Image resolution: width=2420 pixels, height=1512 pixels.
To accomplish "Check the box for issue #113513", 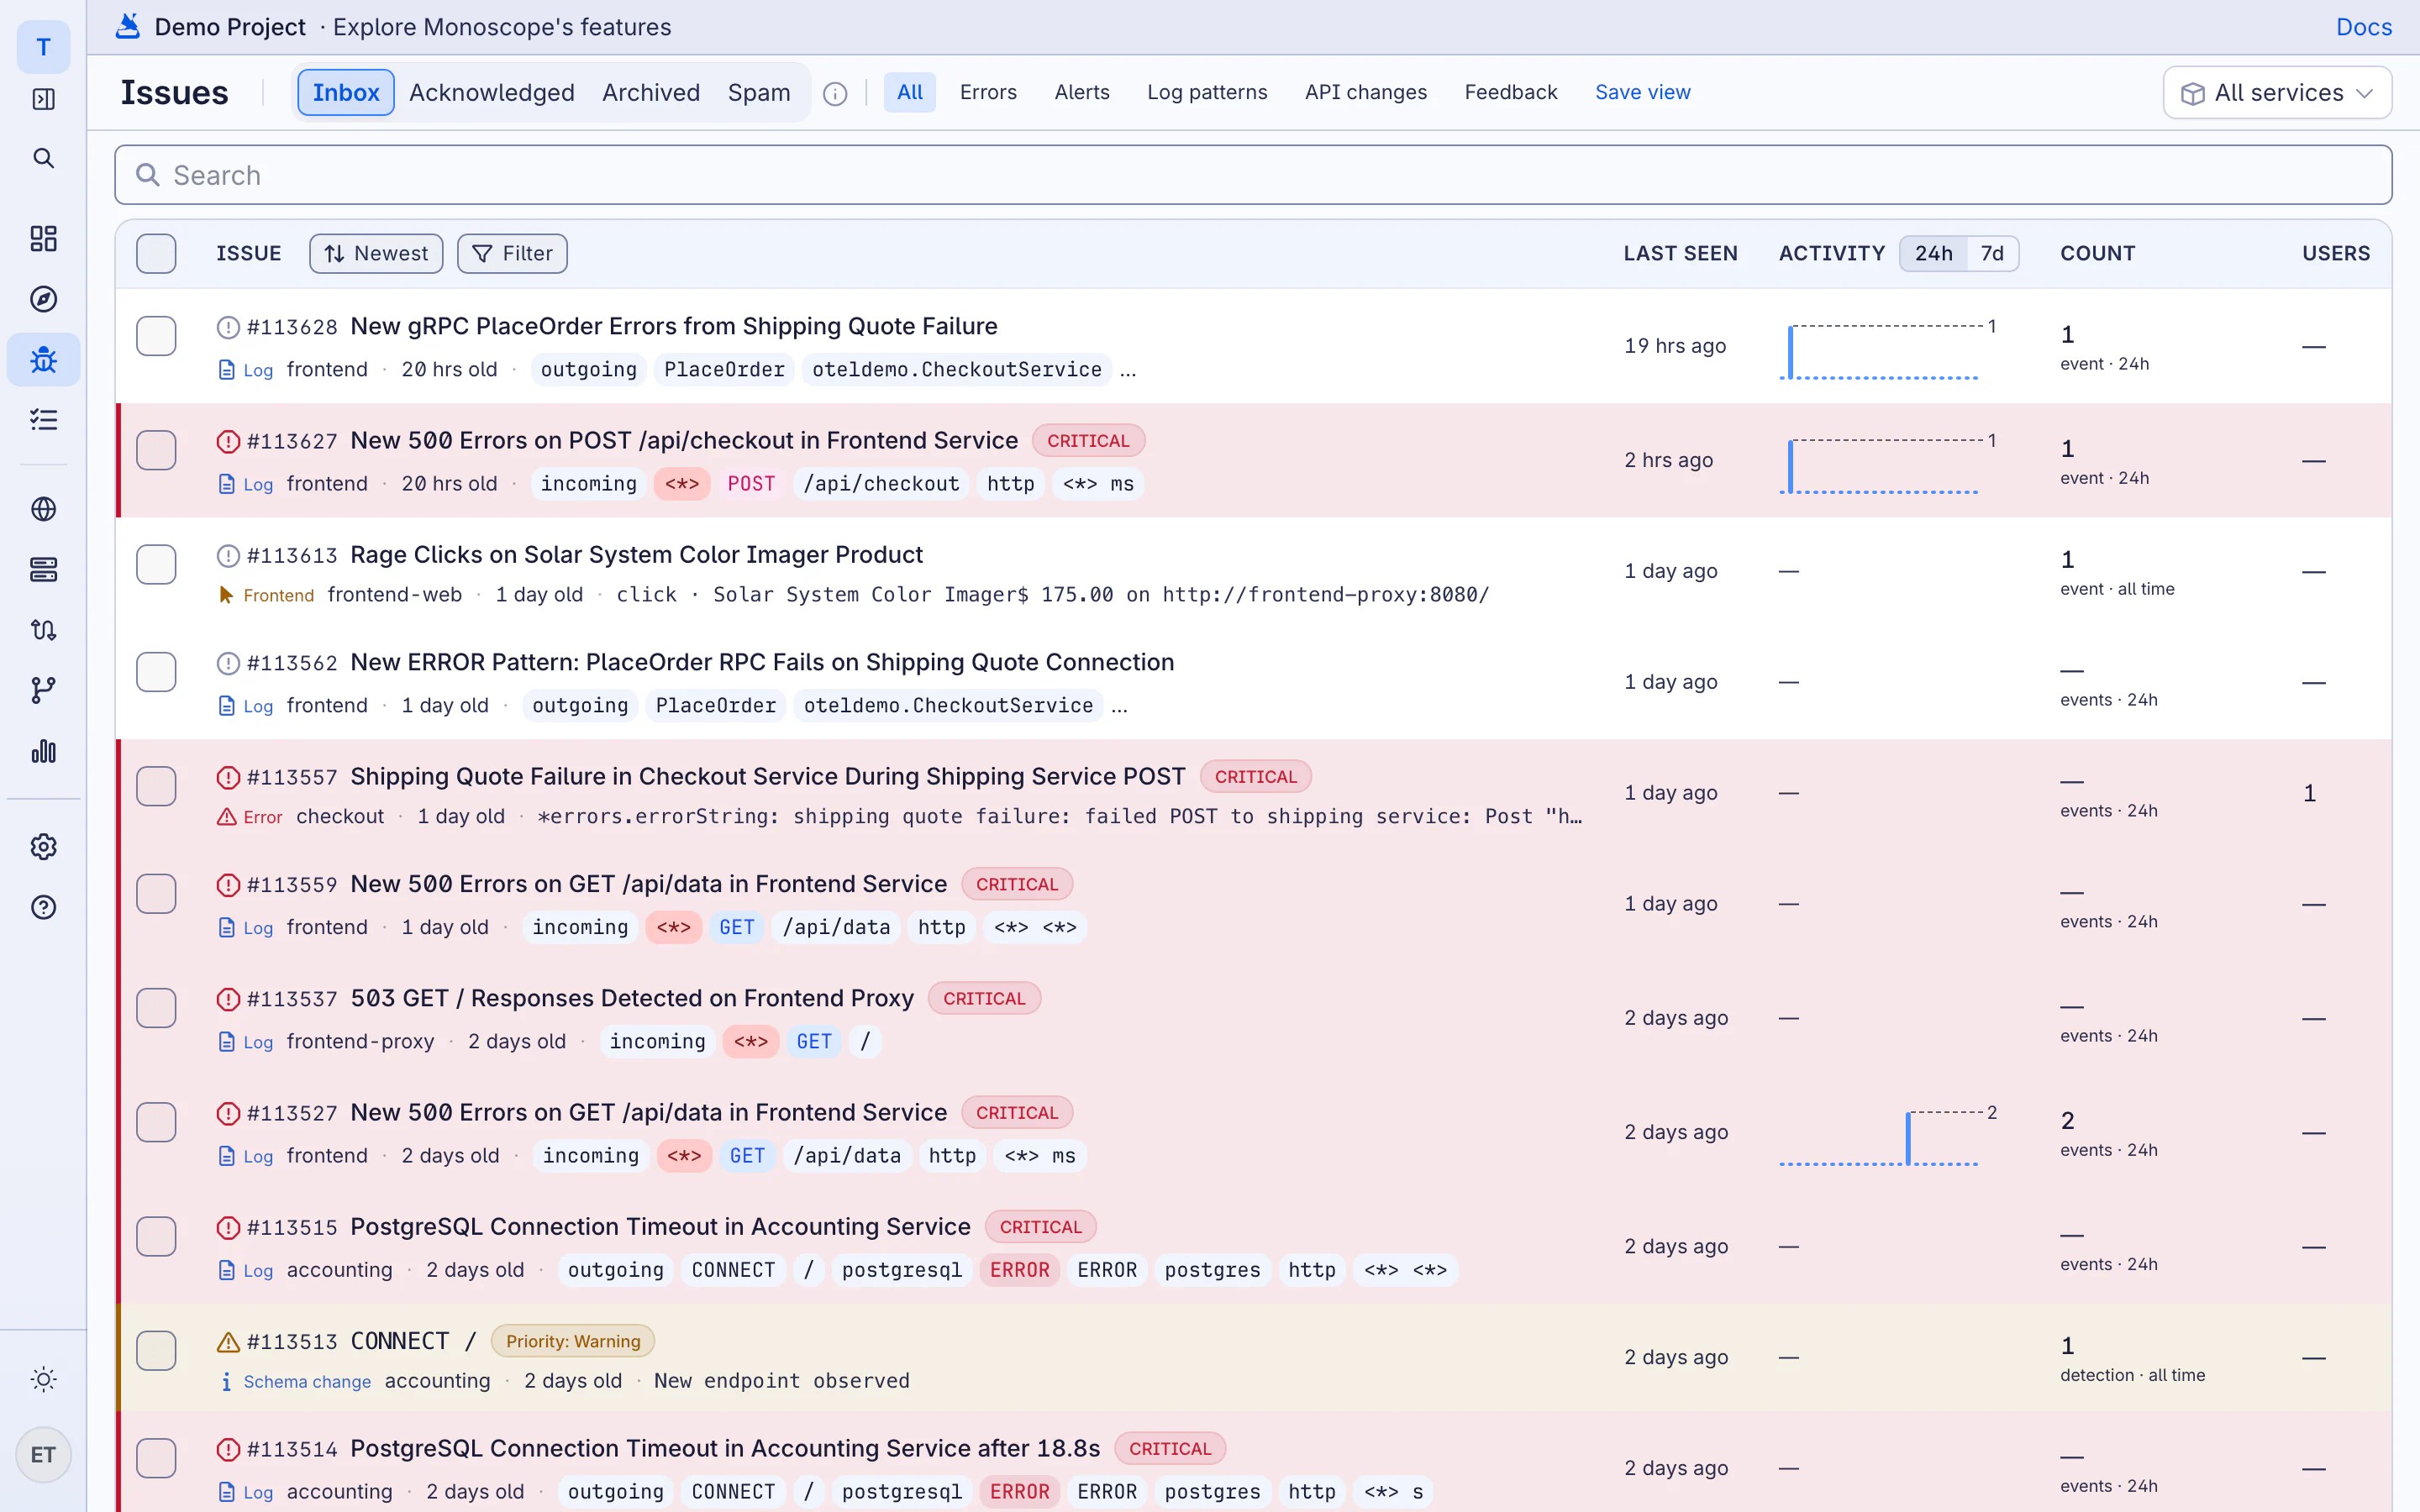I will pyautogui.click(x=156, y=1350).
